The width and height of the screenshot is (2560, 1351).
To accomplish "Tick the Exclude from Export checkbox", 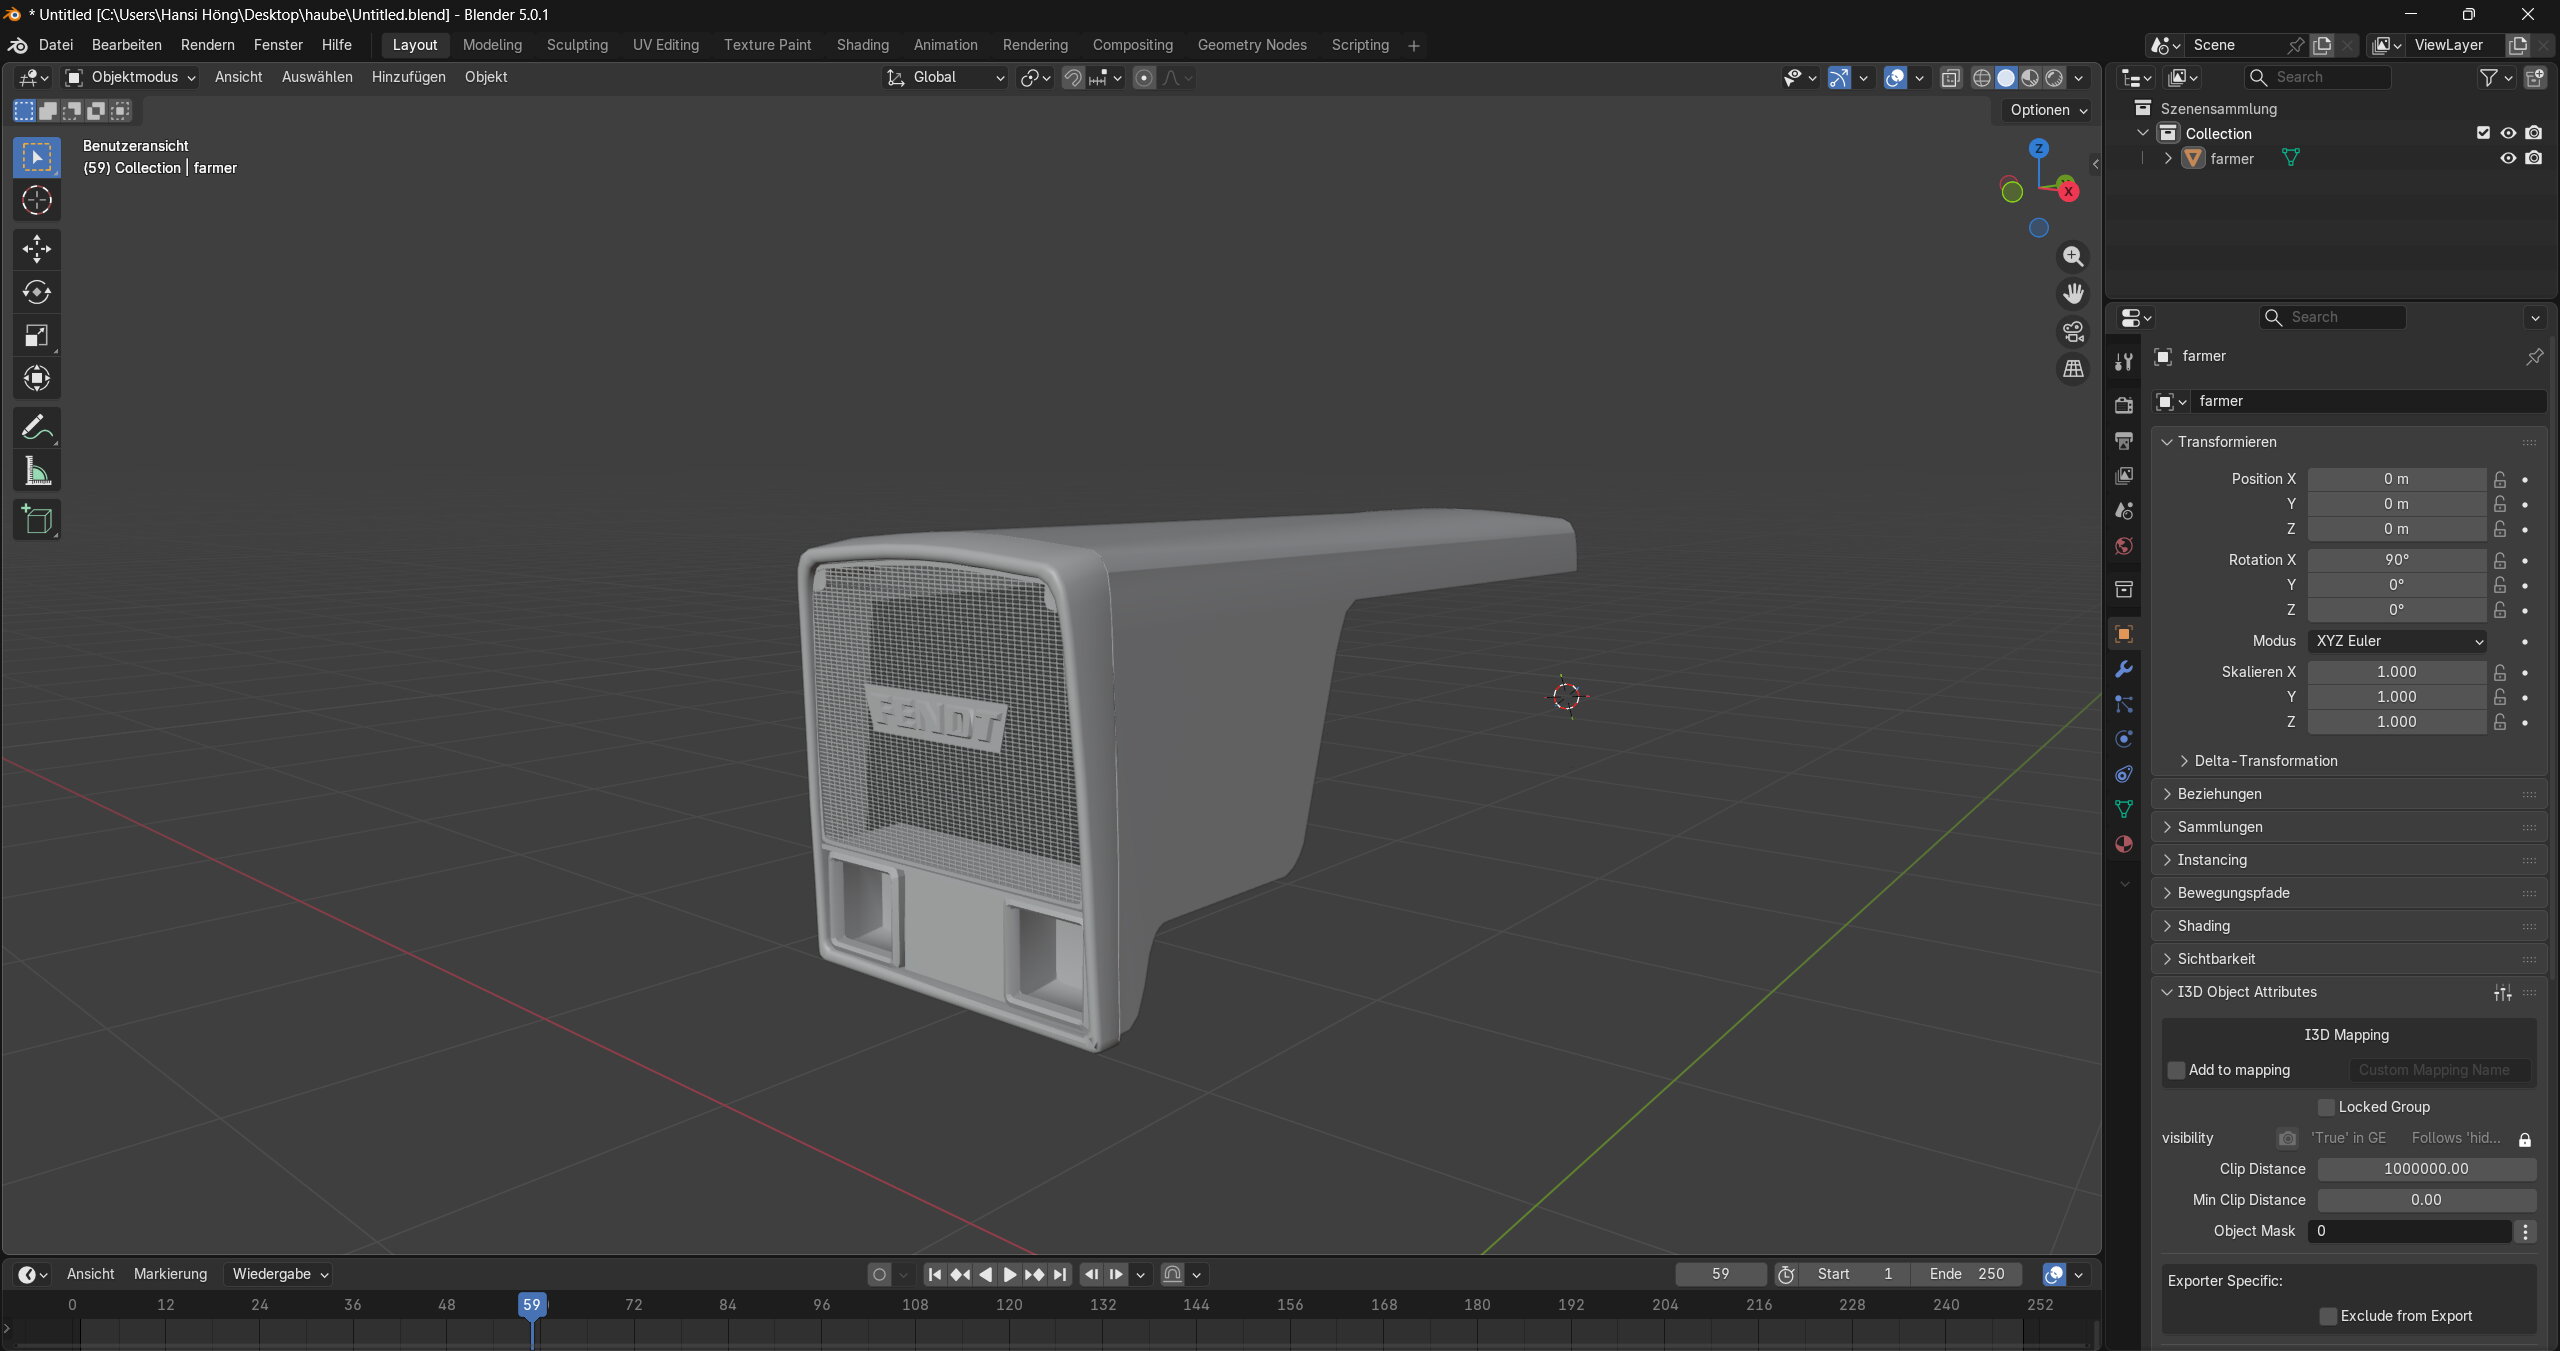I will [x=2328, y=1316].
